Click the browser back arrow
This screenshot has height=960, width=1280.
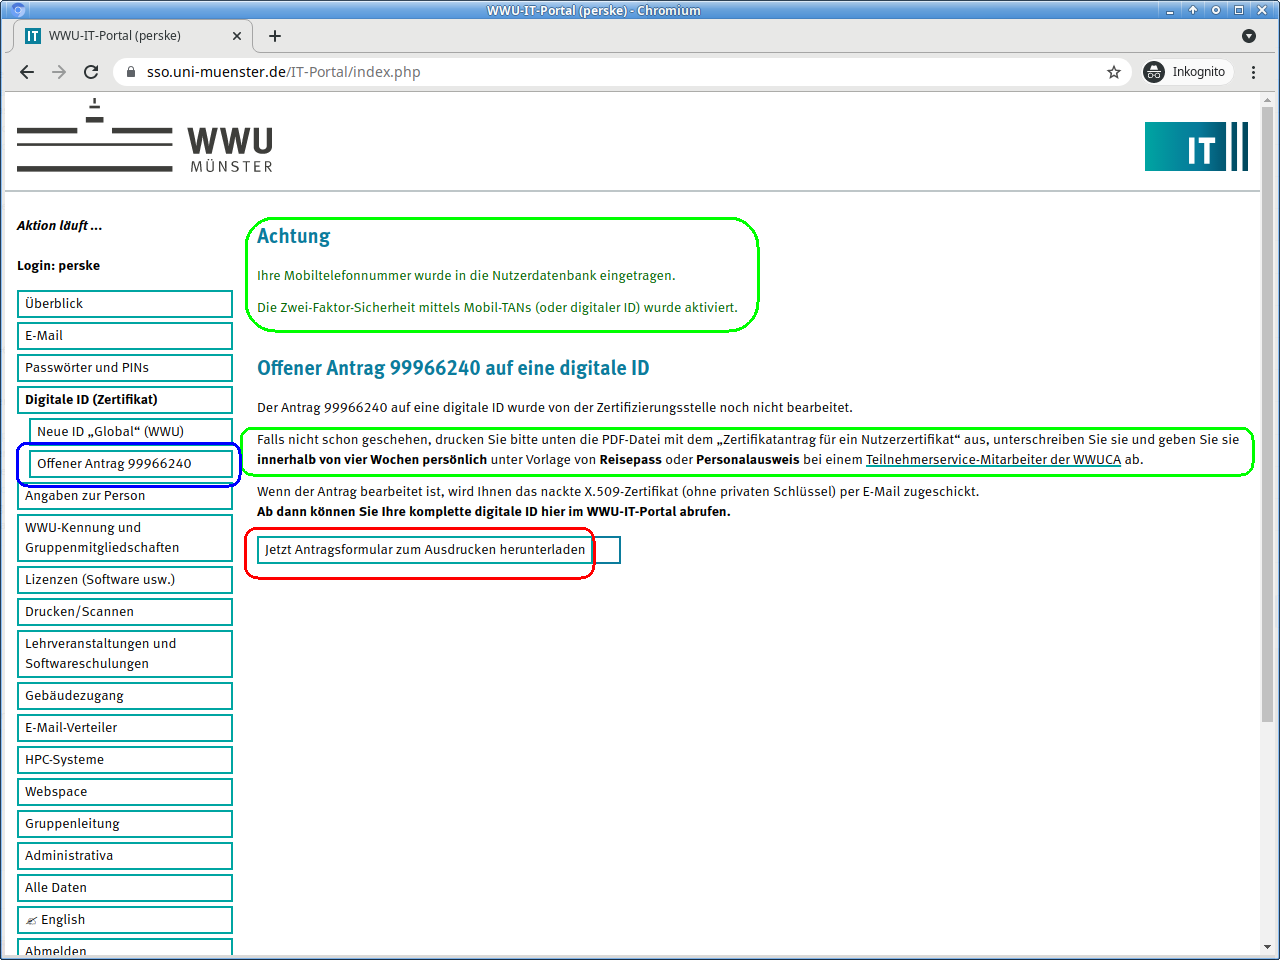click(x=27, y=72)
